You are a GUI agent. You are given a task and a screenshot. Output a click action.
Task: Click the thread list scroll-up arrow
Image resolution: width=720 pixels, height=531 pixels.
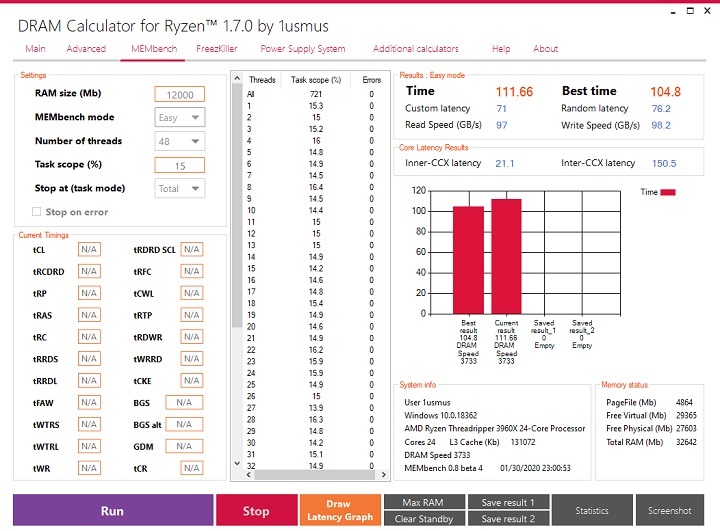pyautogui.click(x=237, y=79)
